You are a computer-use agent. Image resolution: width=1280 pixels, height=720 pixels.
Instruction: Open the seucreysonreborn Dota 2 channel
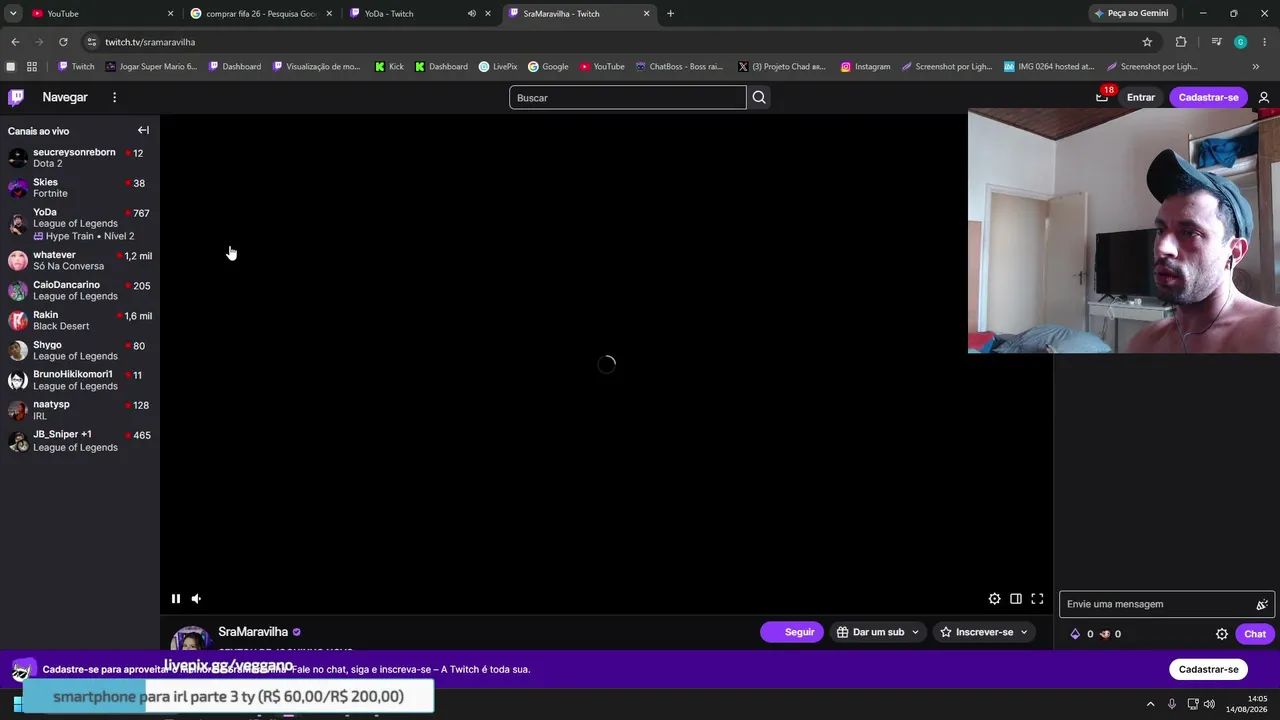80,158
